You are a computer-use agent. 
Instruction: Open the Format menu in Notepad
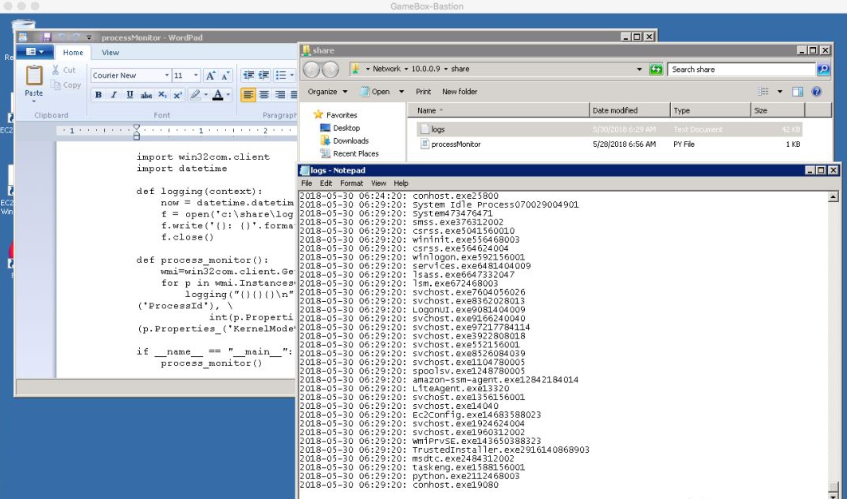click(351, 184)
